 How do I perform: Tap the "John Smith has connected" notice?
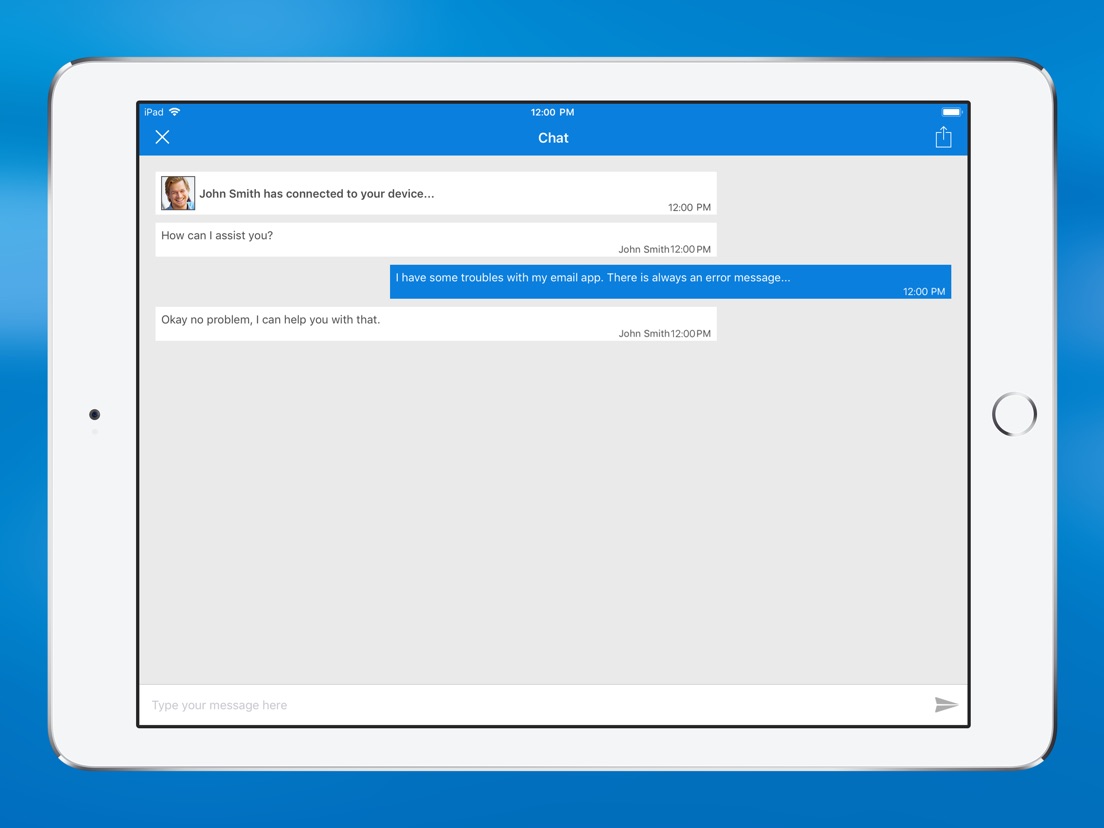[x=317, y=194]
